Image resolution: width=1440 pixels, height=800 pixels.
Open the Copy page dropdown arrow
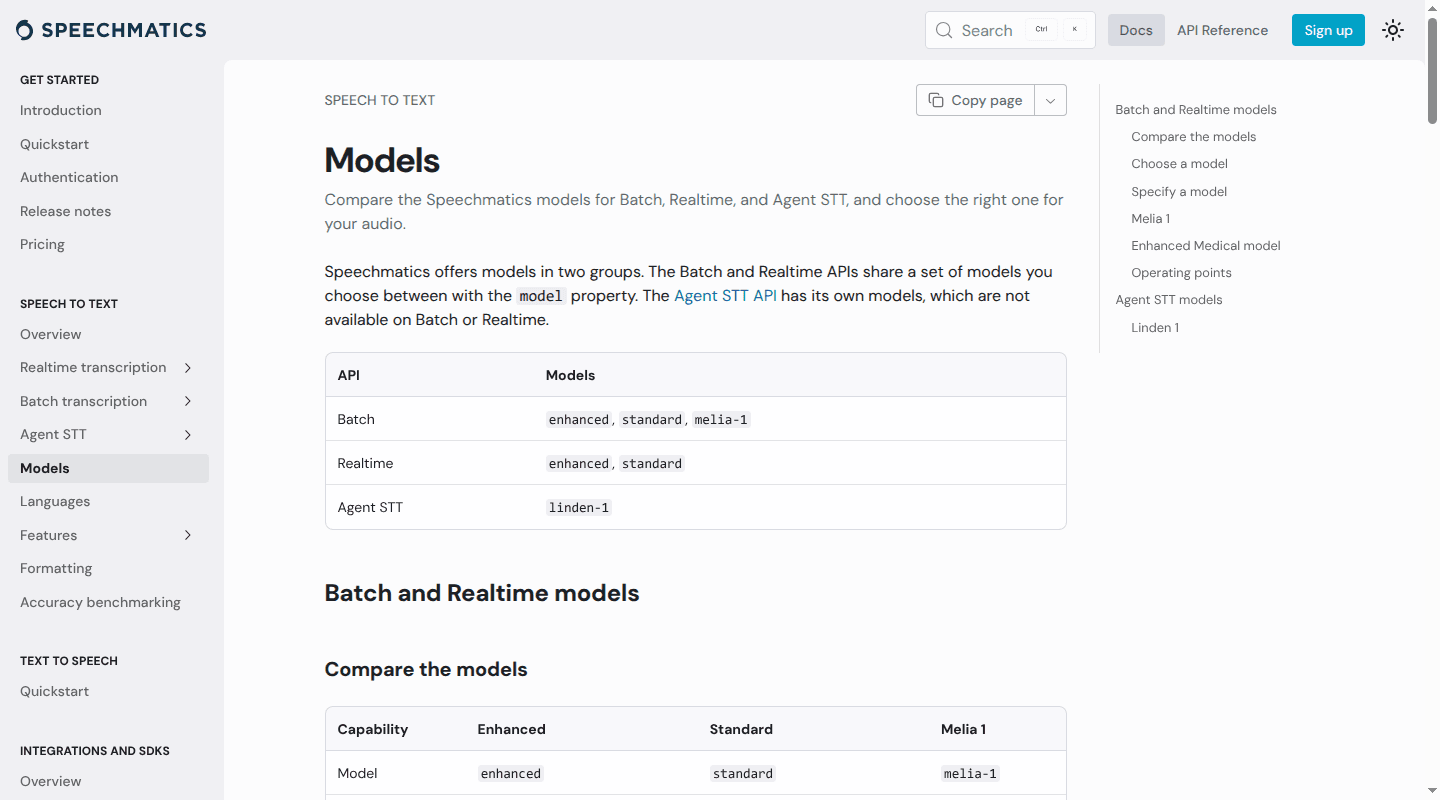click(x=1050, y=100)
